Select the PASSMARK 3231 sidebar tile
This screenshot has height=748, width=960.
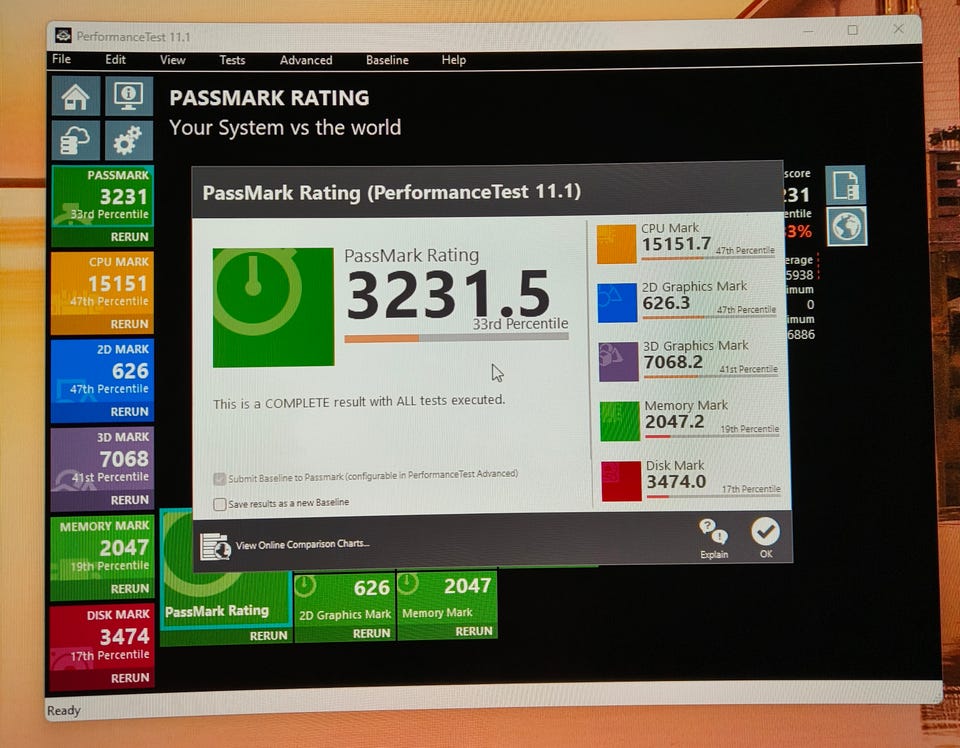(x=102, y=196)
